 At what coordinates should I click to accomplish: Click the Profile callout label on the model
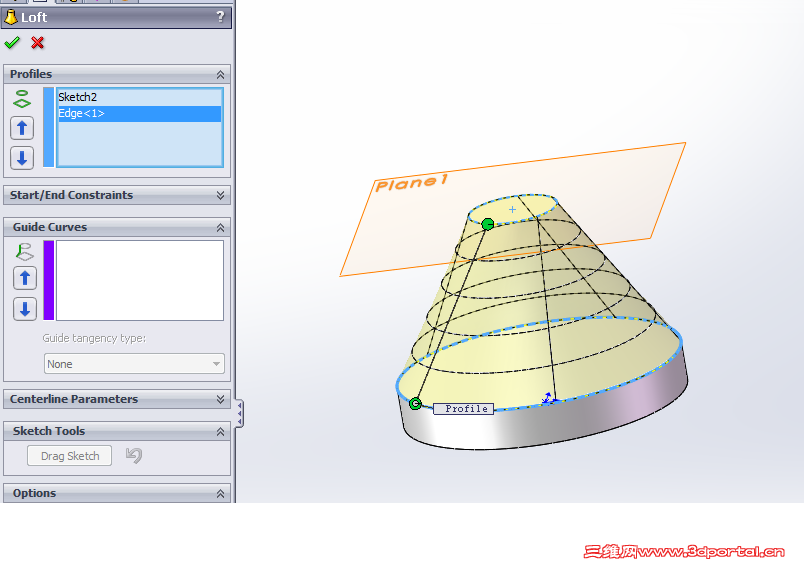[x=464, y=409]
